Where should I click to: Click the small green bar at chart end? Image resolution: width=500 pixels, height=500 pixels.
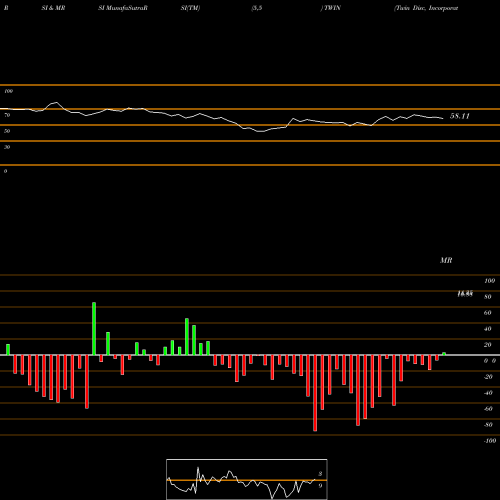click(x=444, y=354)
